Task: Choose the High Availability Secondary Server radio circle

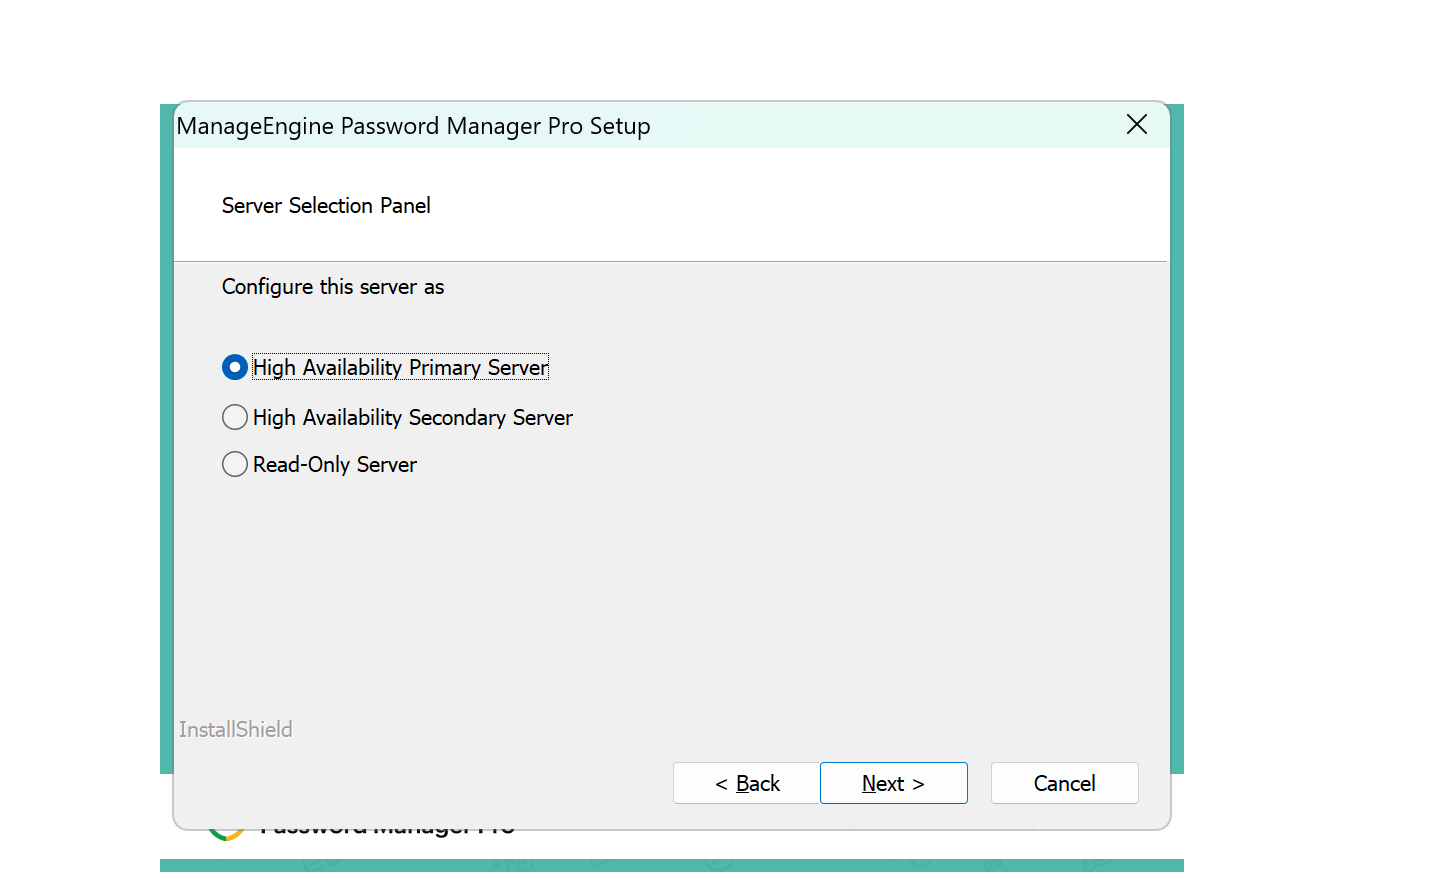Action: tap(235, 417)
